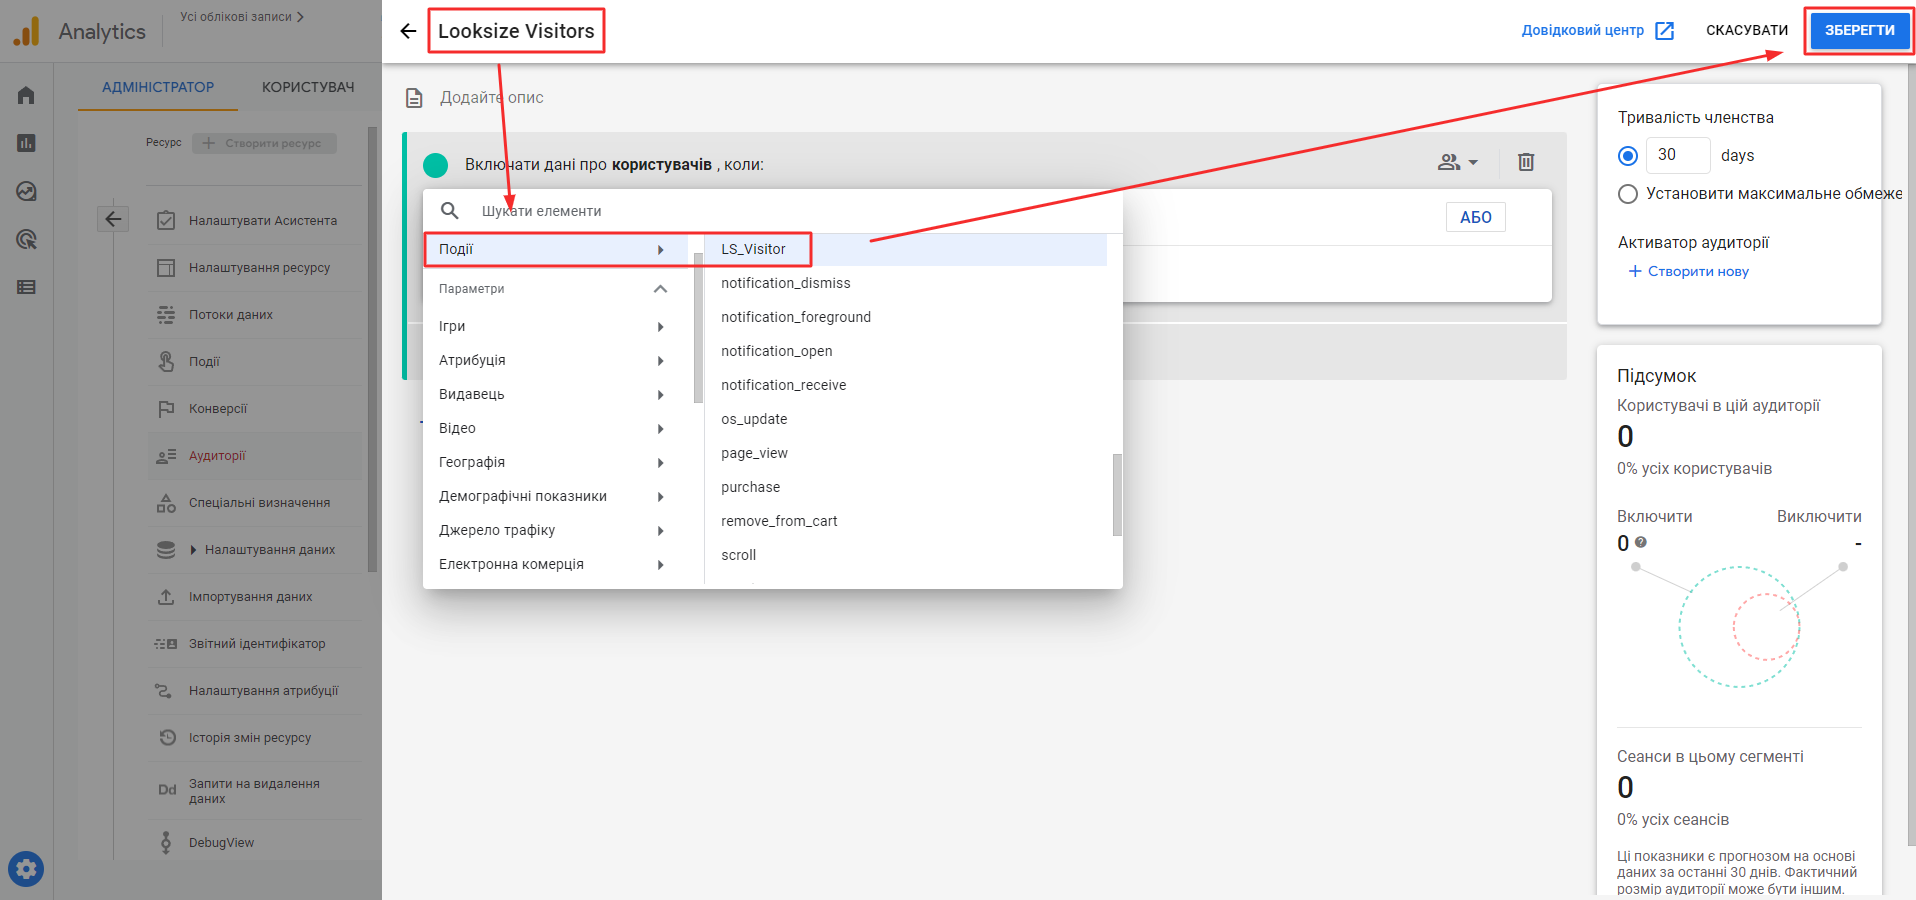Open Спеціальні визначення
Viewport: 1916px width, 900px height.
(x=259, y=503)
